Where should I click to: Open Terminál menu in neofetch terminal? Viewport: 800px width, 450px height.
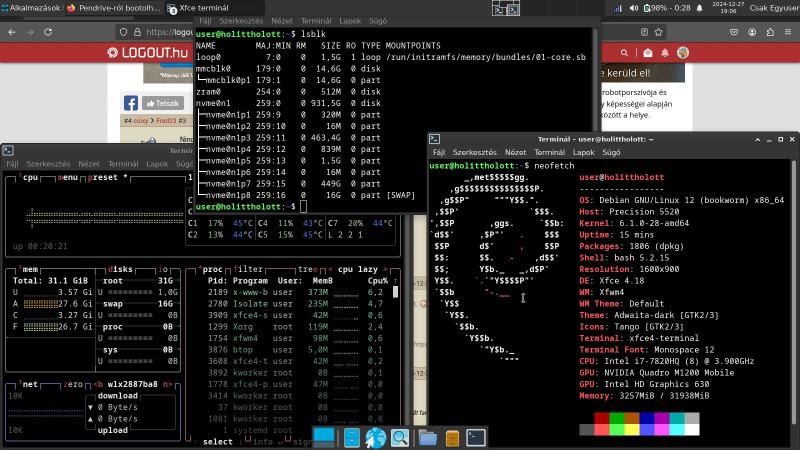[549, 152]
